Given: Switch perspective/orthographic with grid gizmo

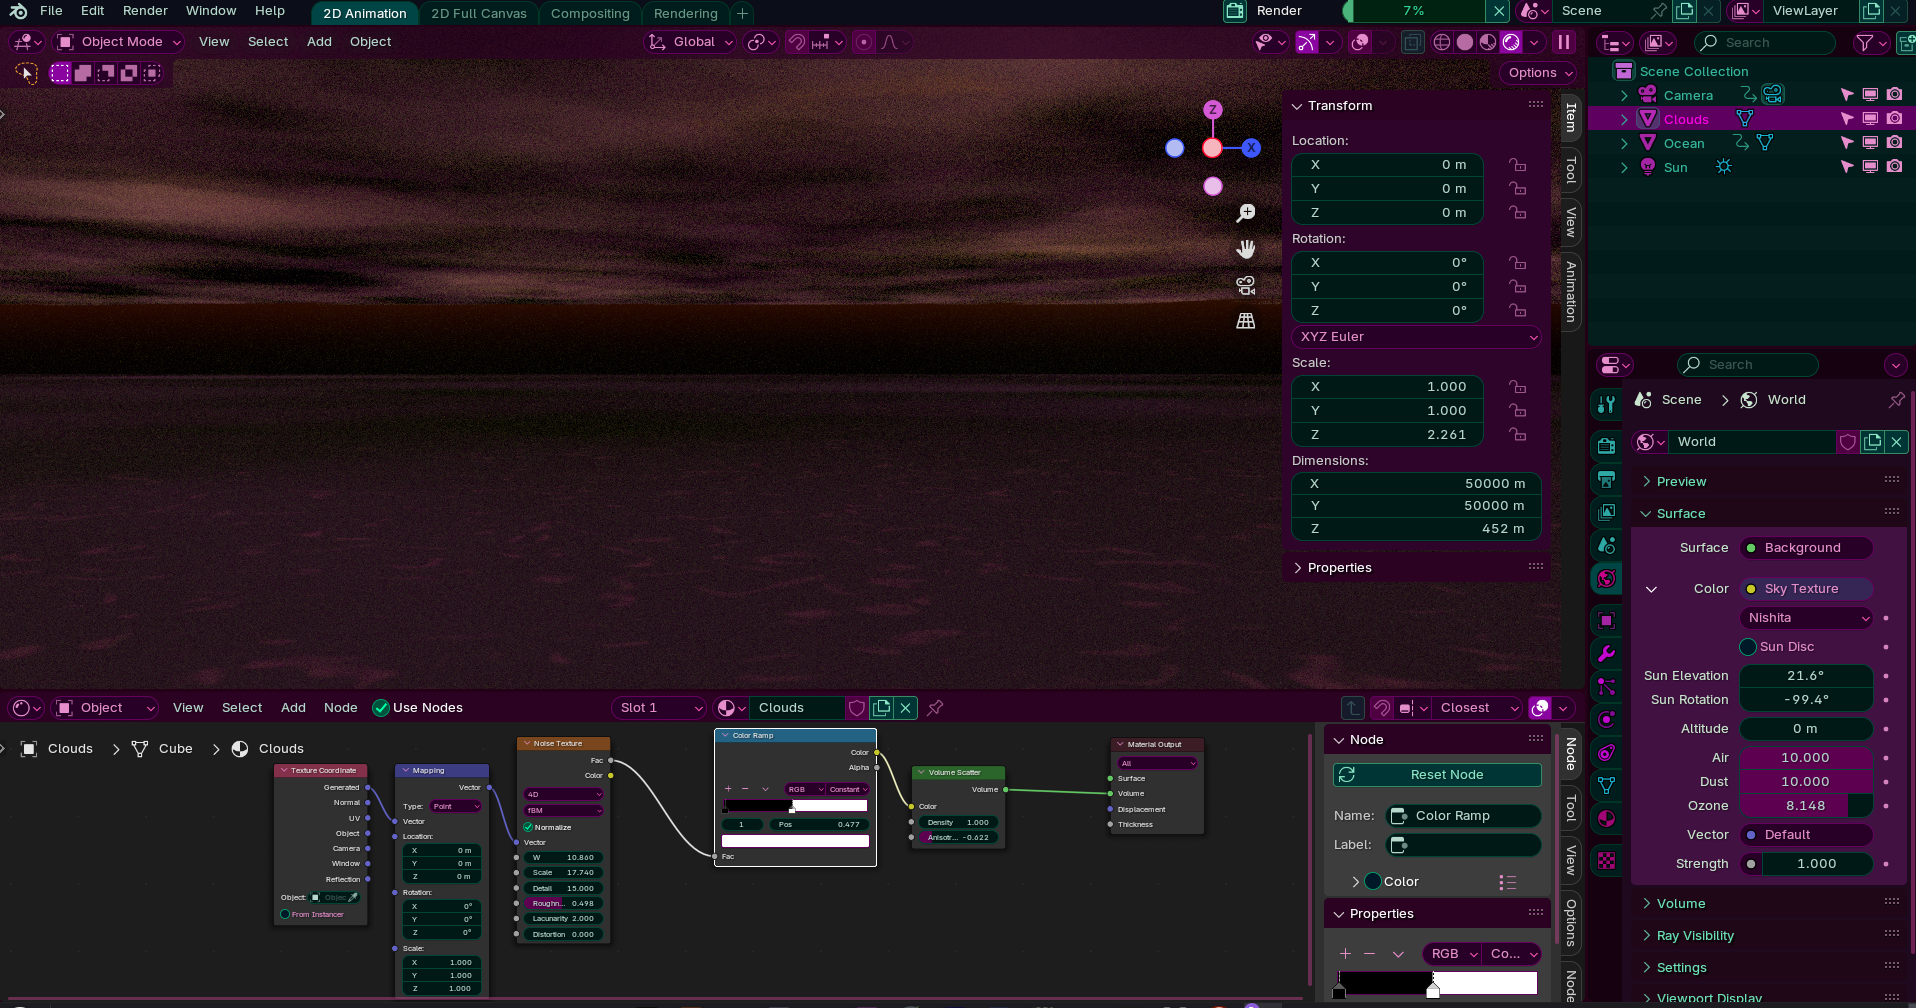Looking at the screenshot, I should click(1246, 321).
